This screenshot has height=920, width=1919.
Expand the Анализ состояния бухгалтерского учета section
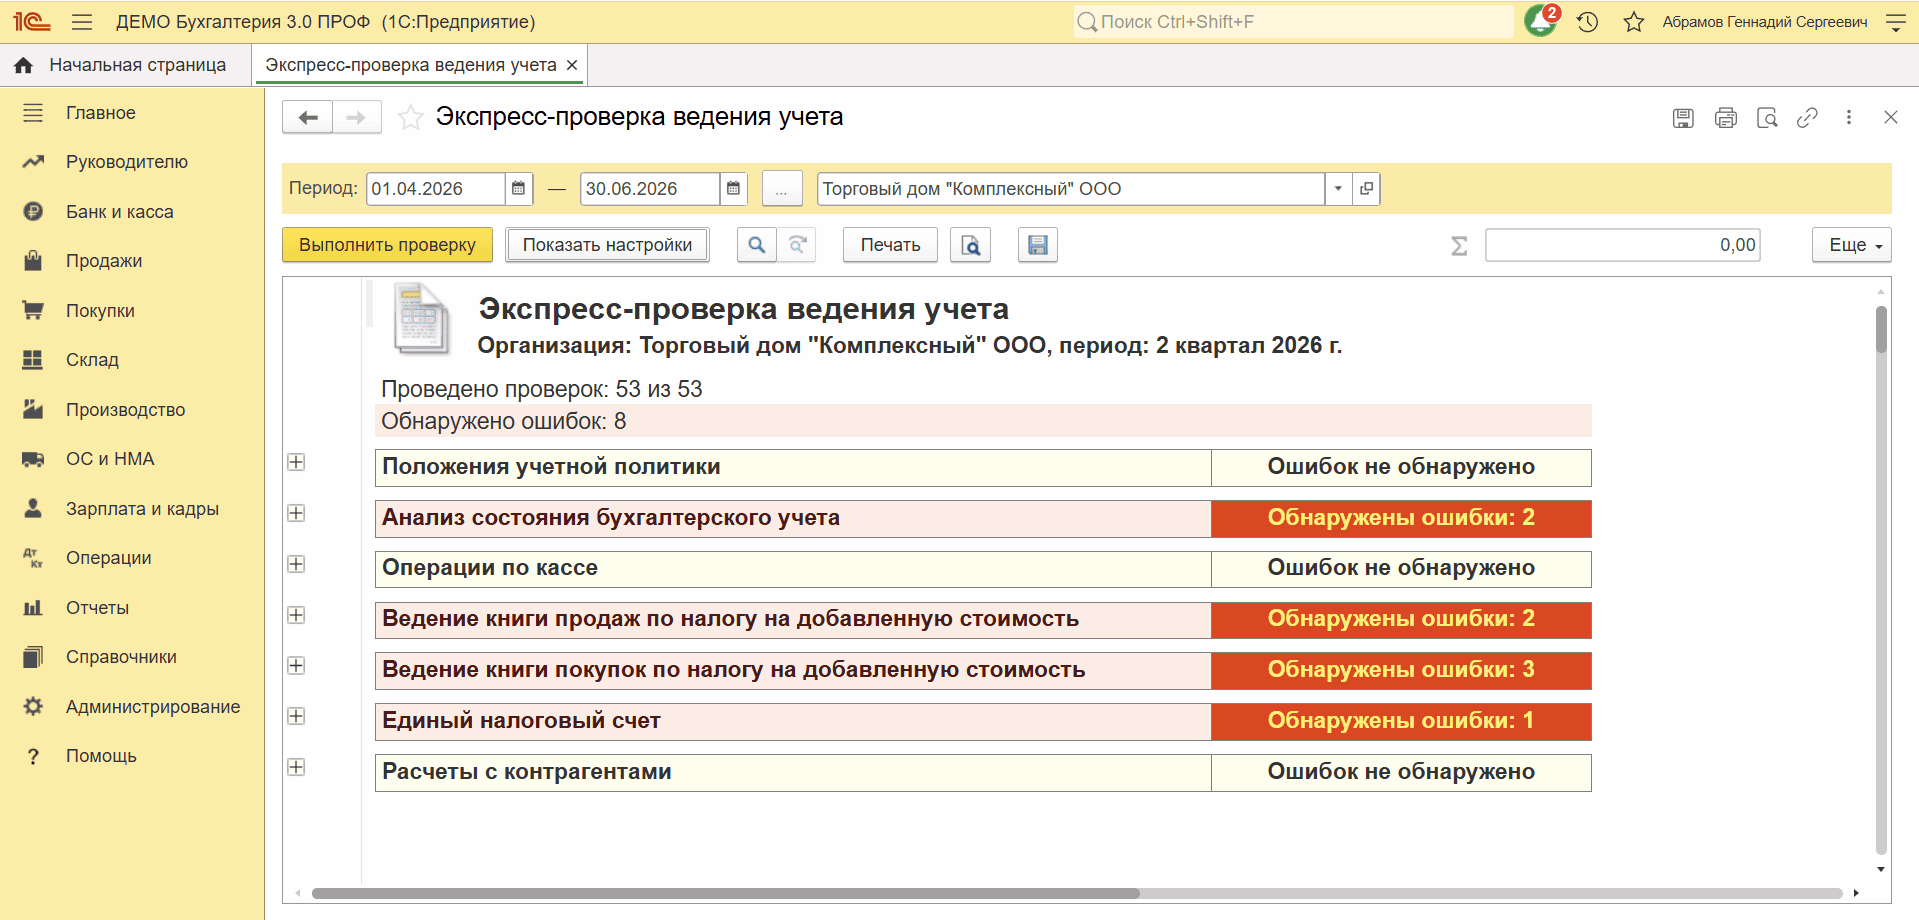click(296, 513)
